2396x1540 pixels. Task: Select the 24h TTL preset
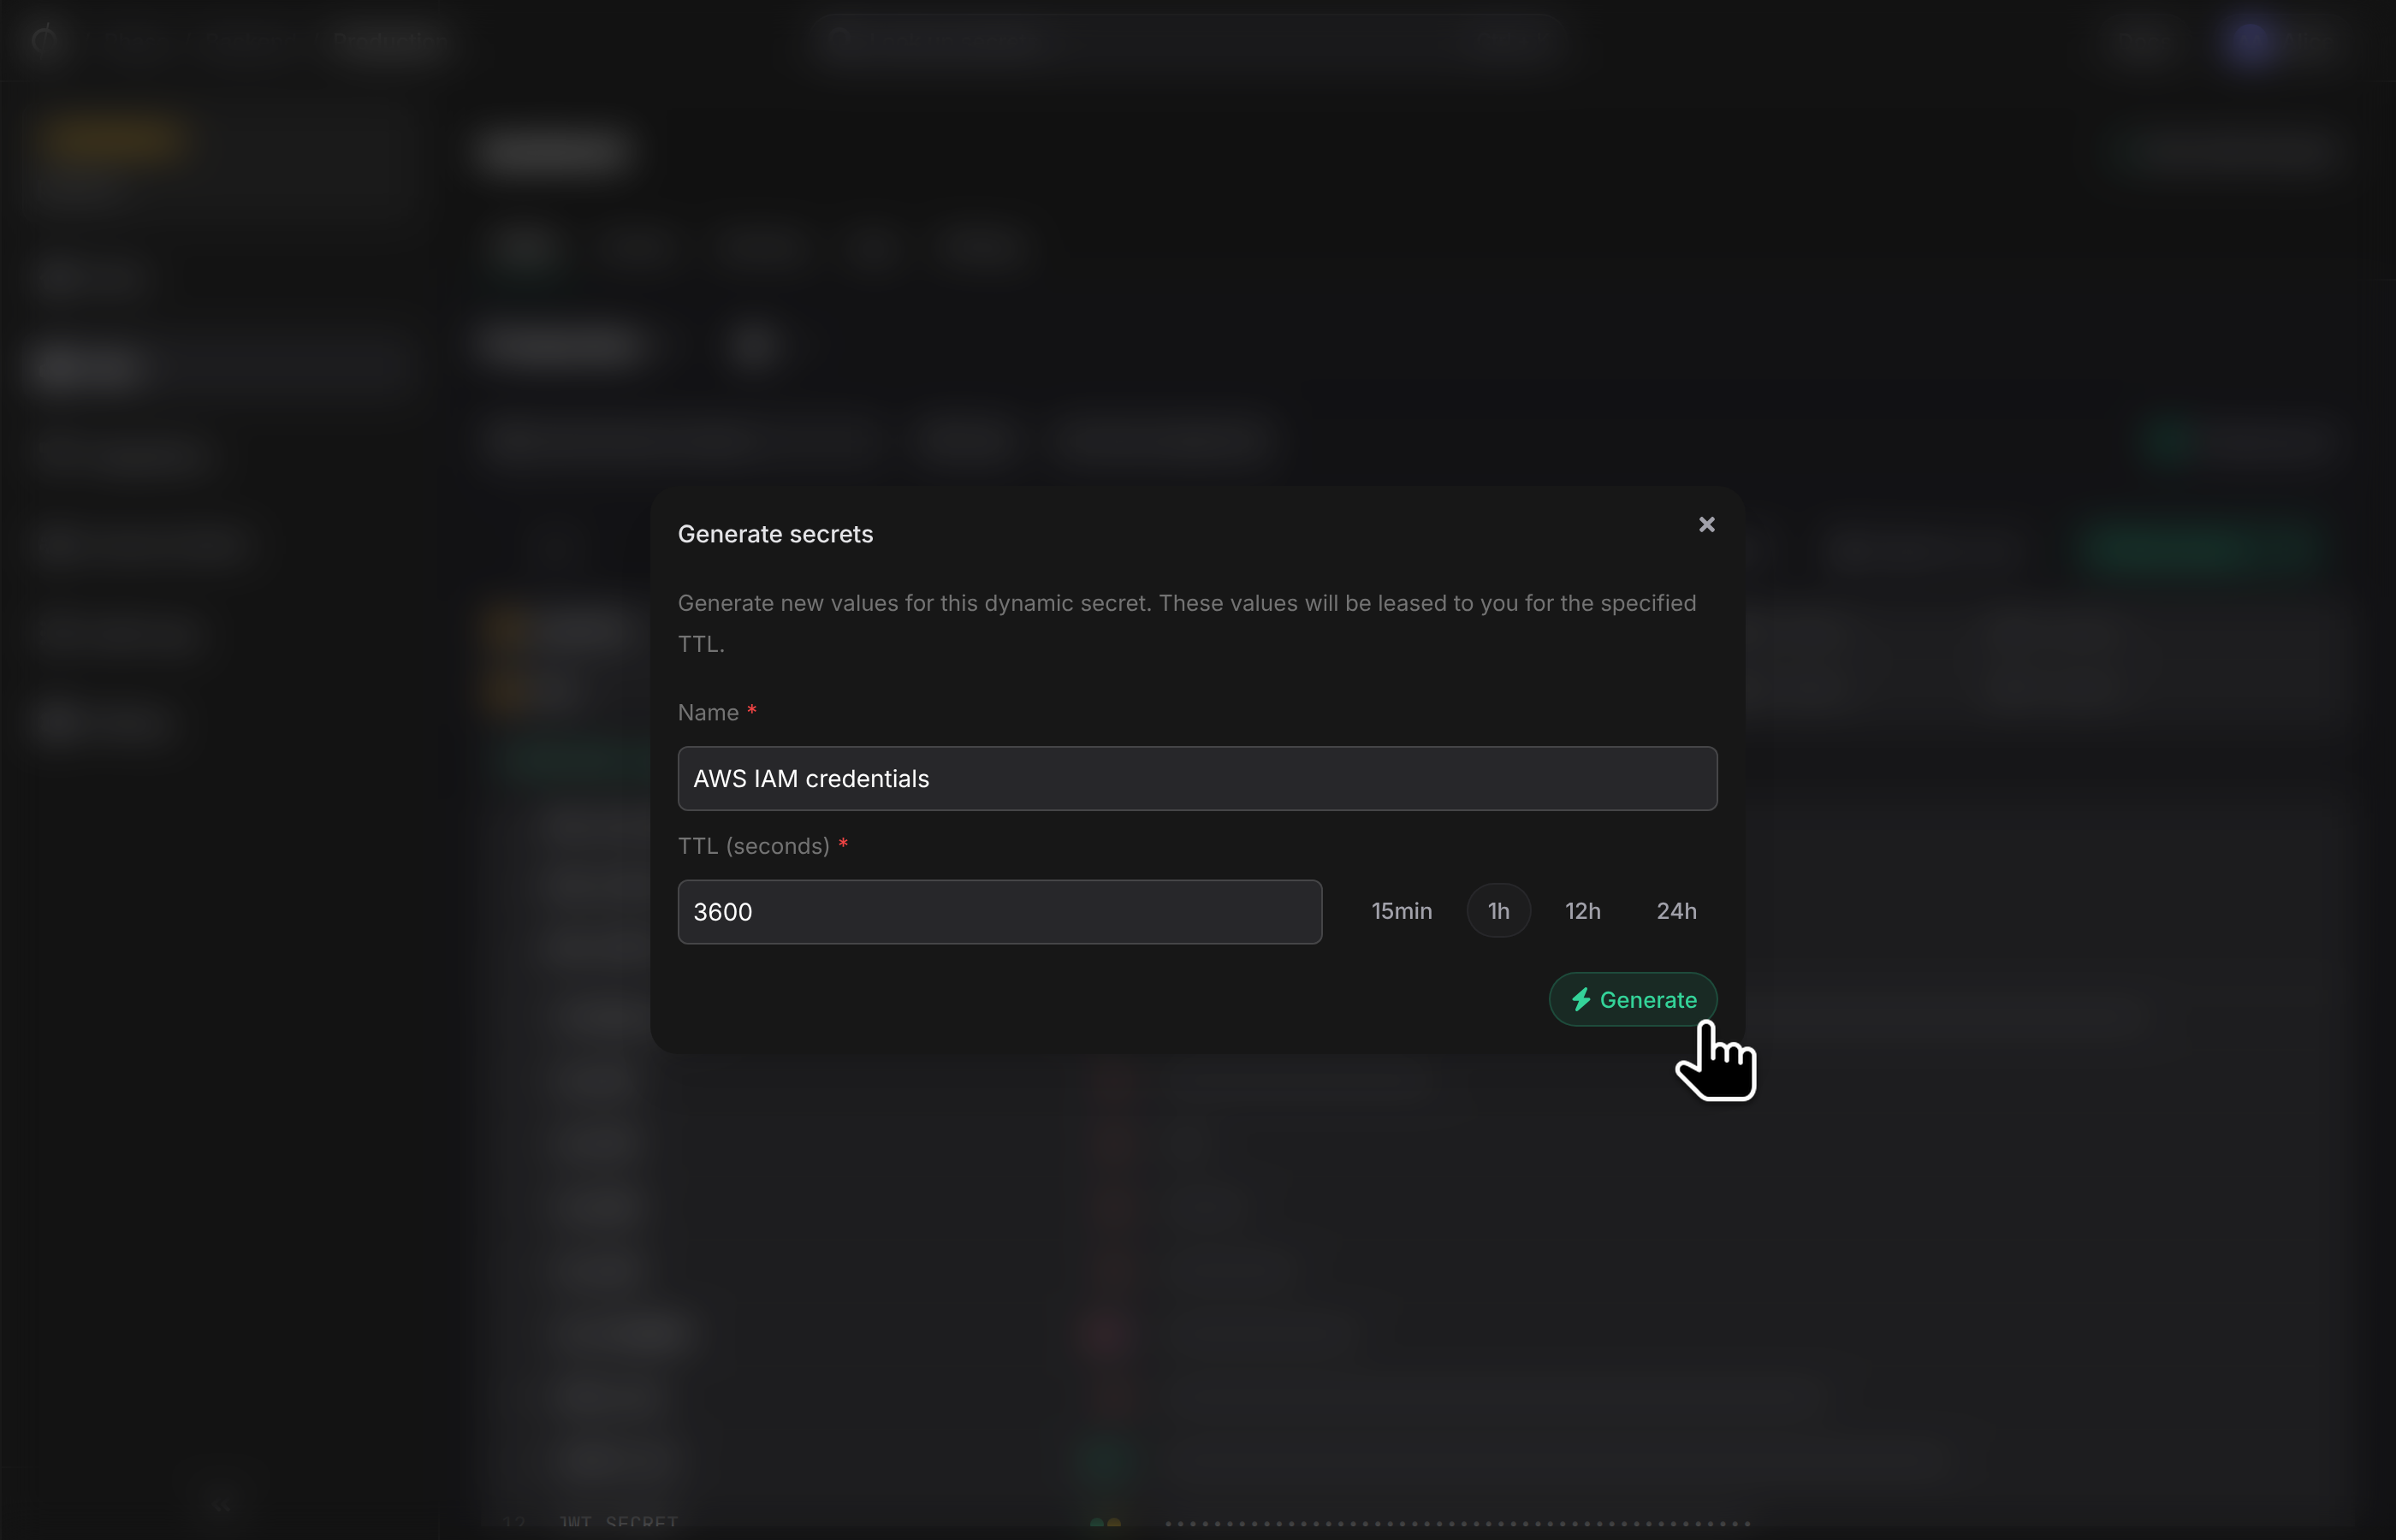pyautogui.click(x=1676, y=910)
